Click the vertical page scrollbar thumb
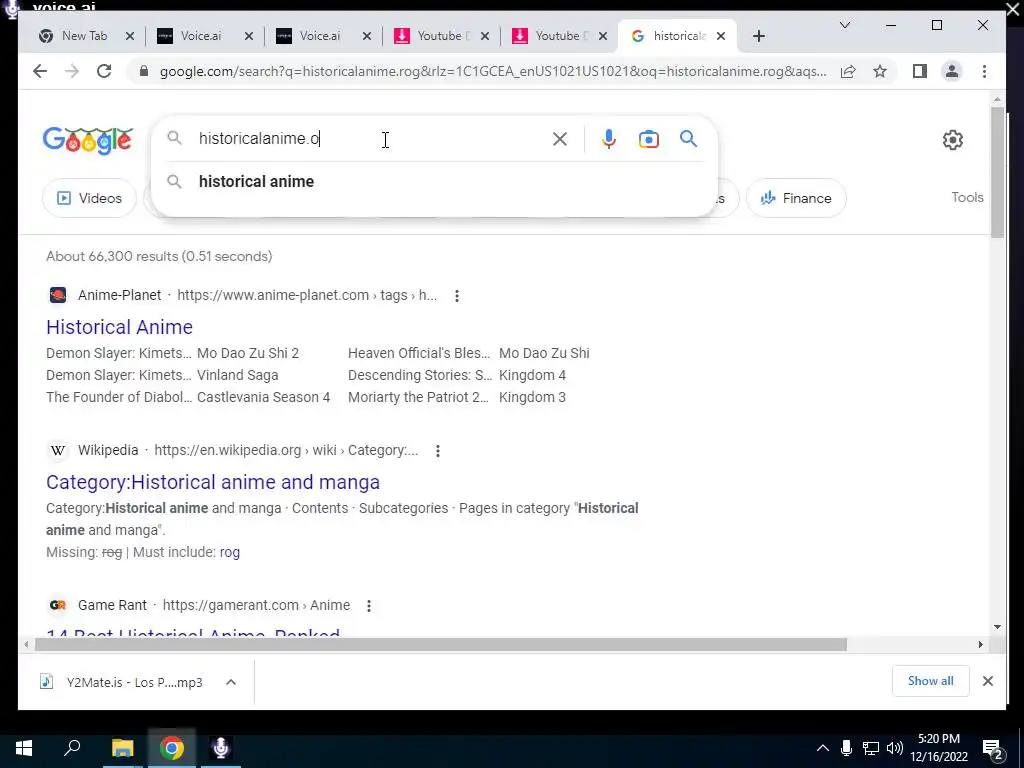Viewport: 1024px width, 768px height. (997, 173)
